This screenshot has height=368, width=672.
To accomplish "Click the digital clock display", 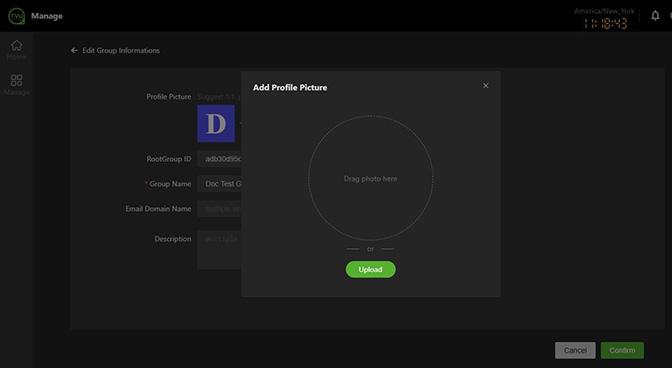I will coord(606,24).
